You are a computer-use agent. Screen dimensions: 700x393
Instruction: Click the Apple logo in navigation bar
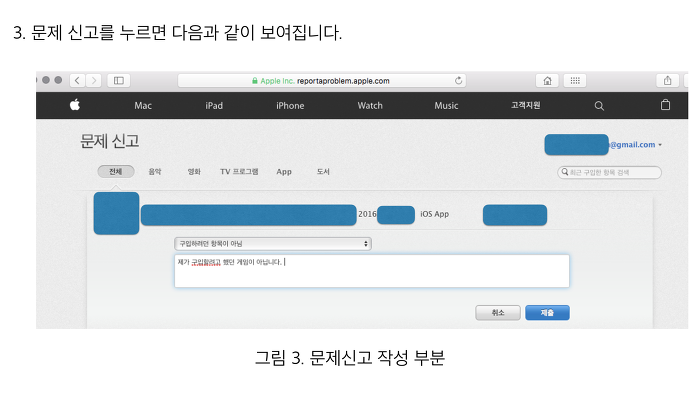[x=75, y=105]
